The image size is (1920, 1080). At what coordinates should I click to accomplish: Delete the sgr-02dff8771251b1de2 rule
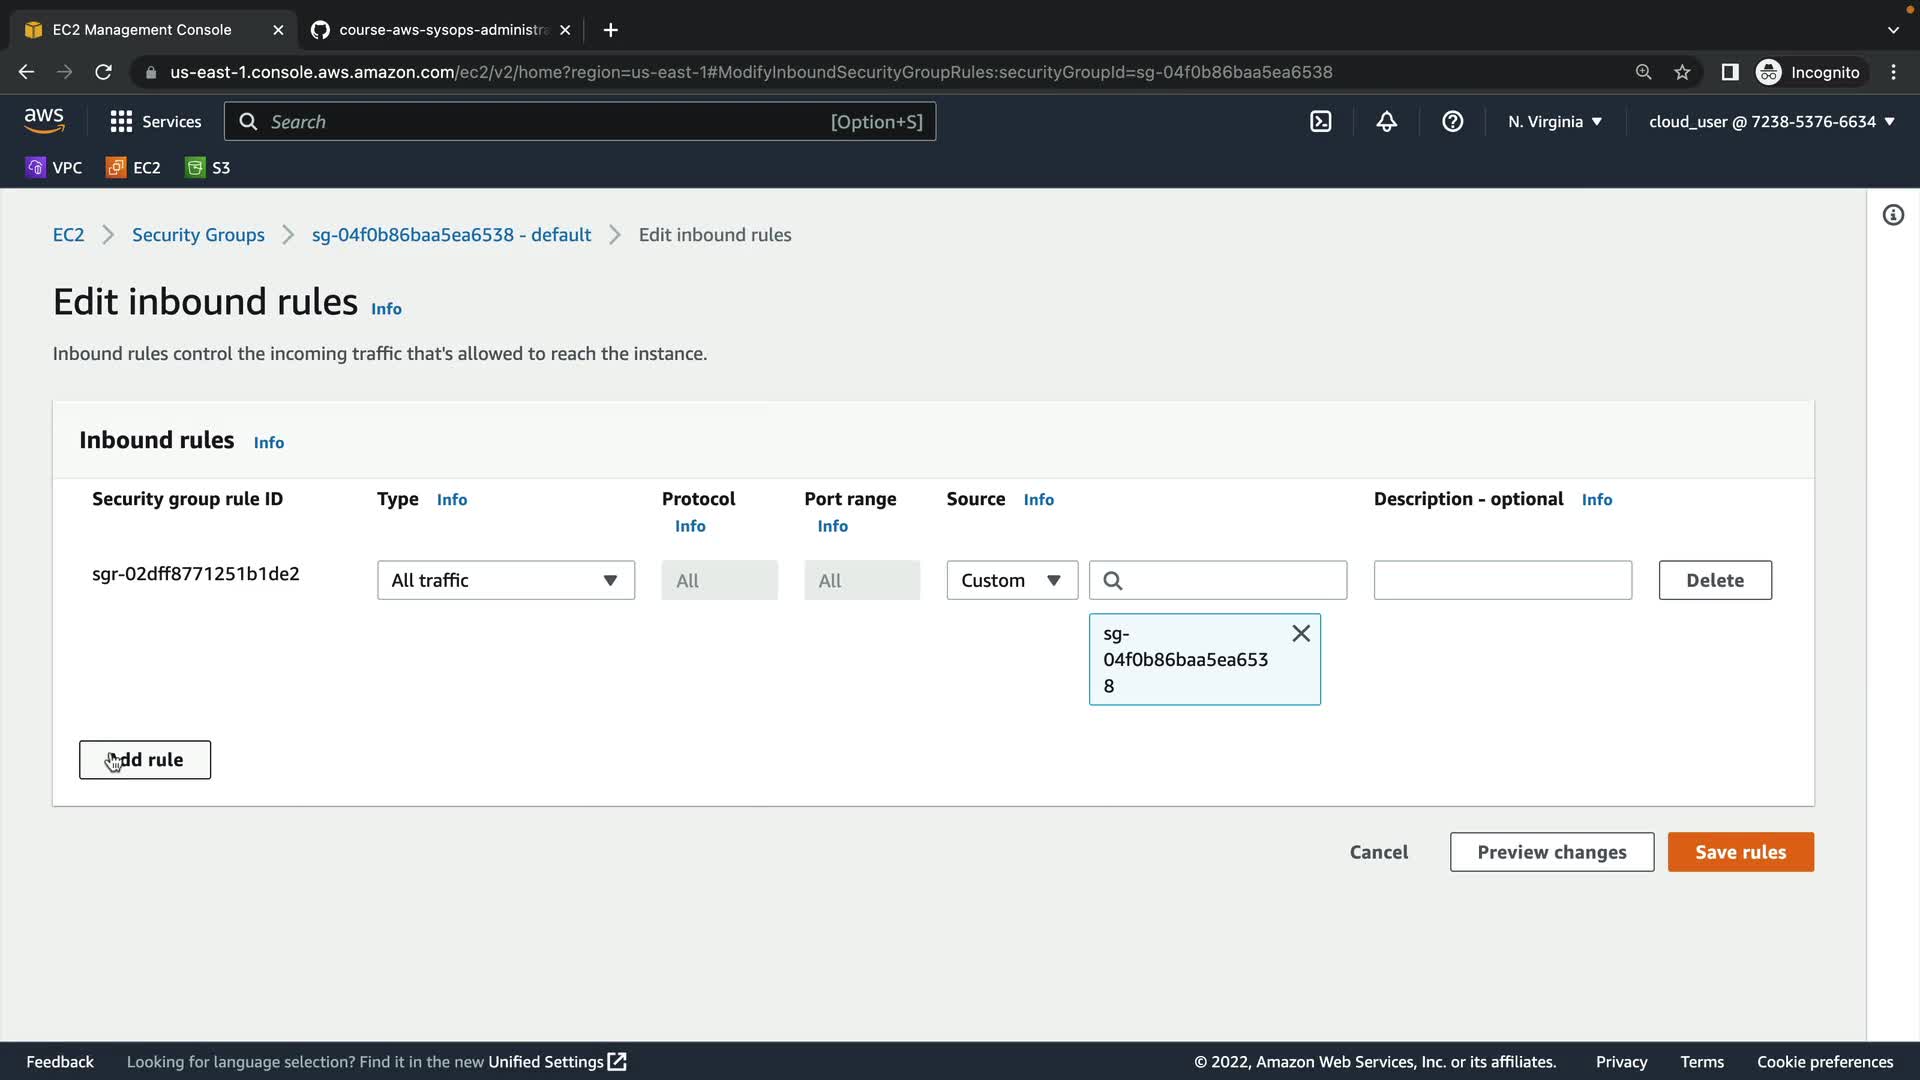[x=1714, y=580]
